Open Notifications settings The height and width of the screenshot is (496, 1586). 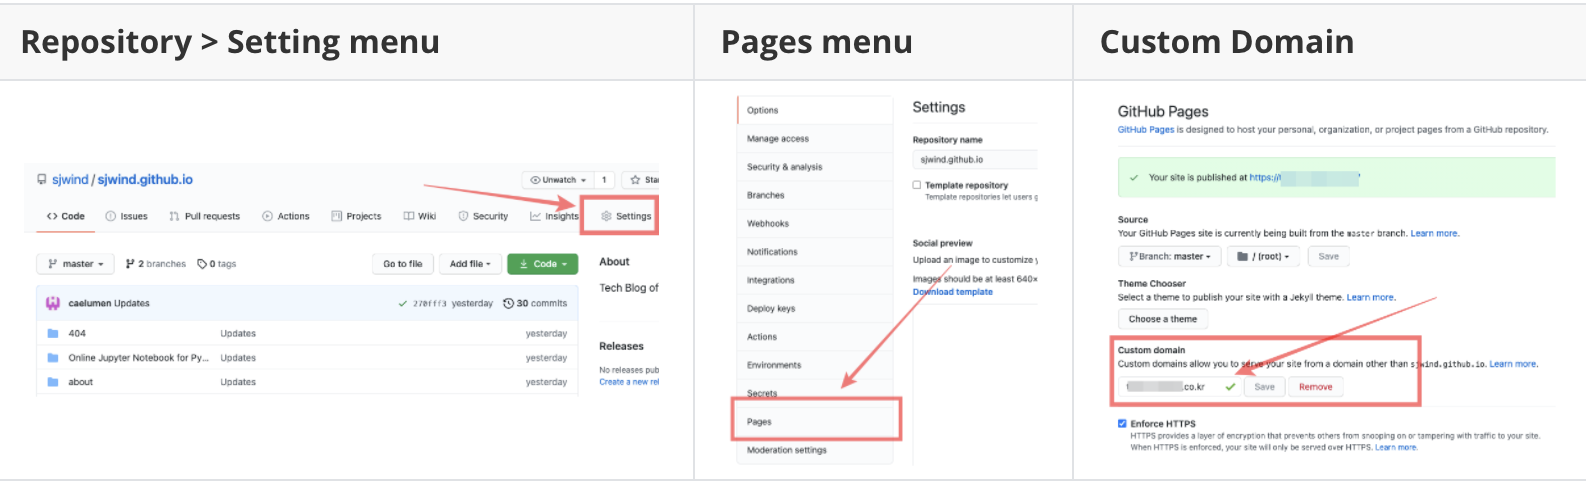[814, 252]
